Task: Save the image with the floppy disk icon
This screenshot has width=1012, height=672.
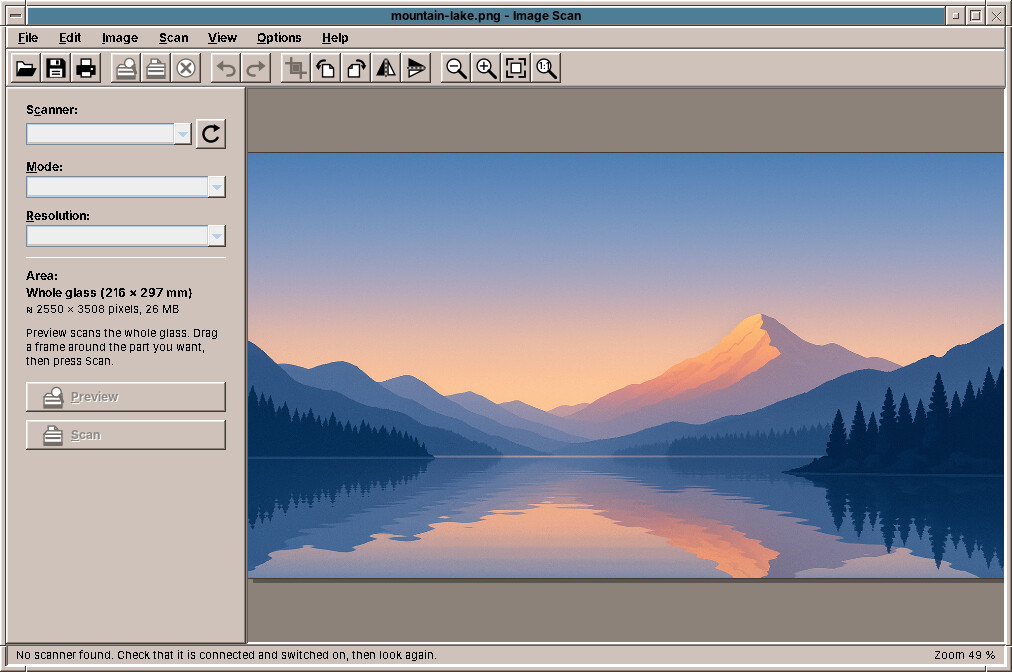Action: [56, 68]
